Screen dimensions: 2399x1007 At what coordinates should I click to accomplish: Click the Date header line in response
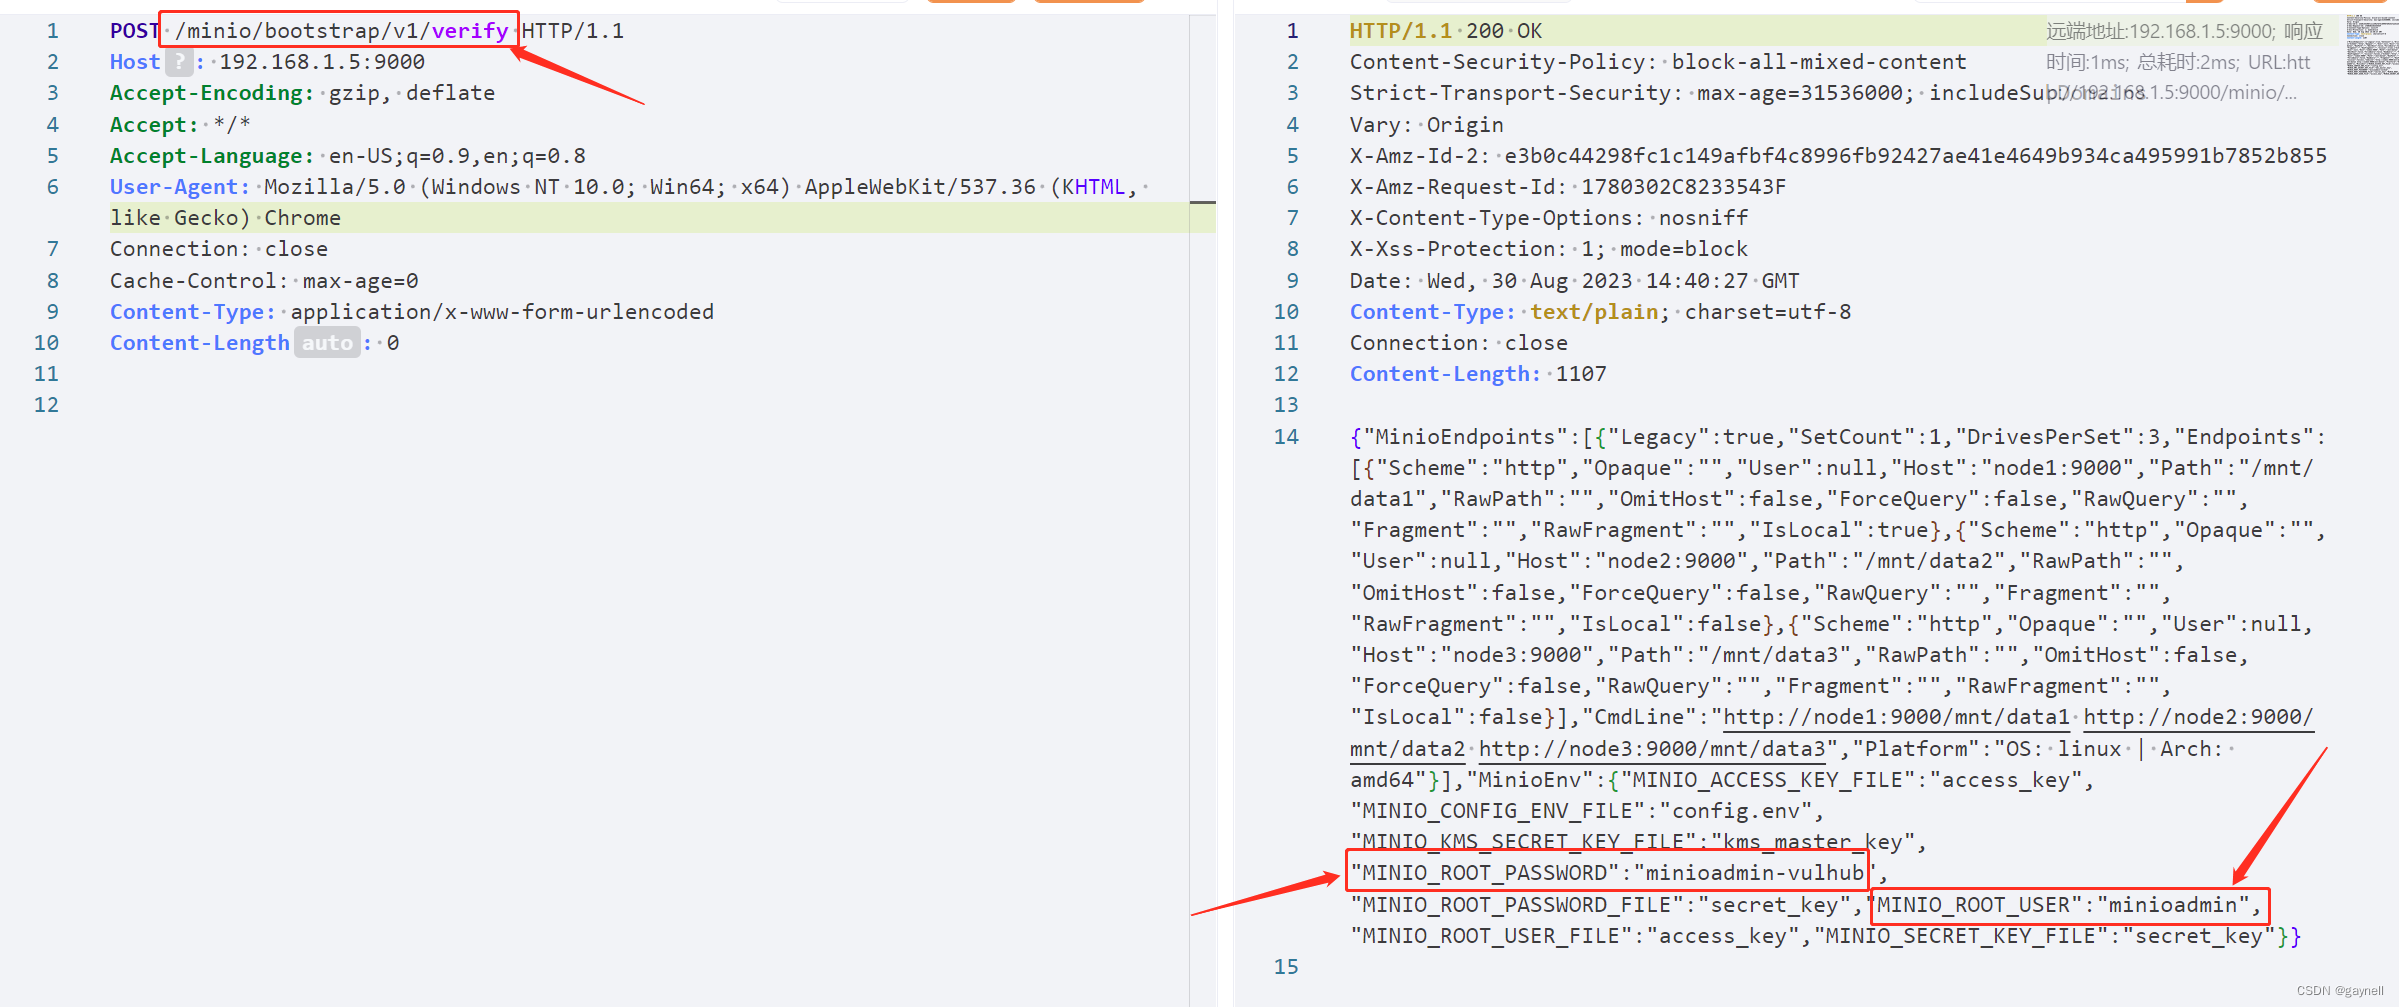(x=1575, y=281)
